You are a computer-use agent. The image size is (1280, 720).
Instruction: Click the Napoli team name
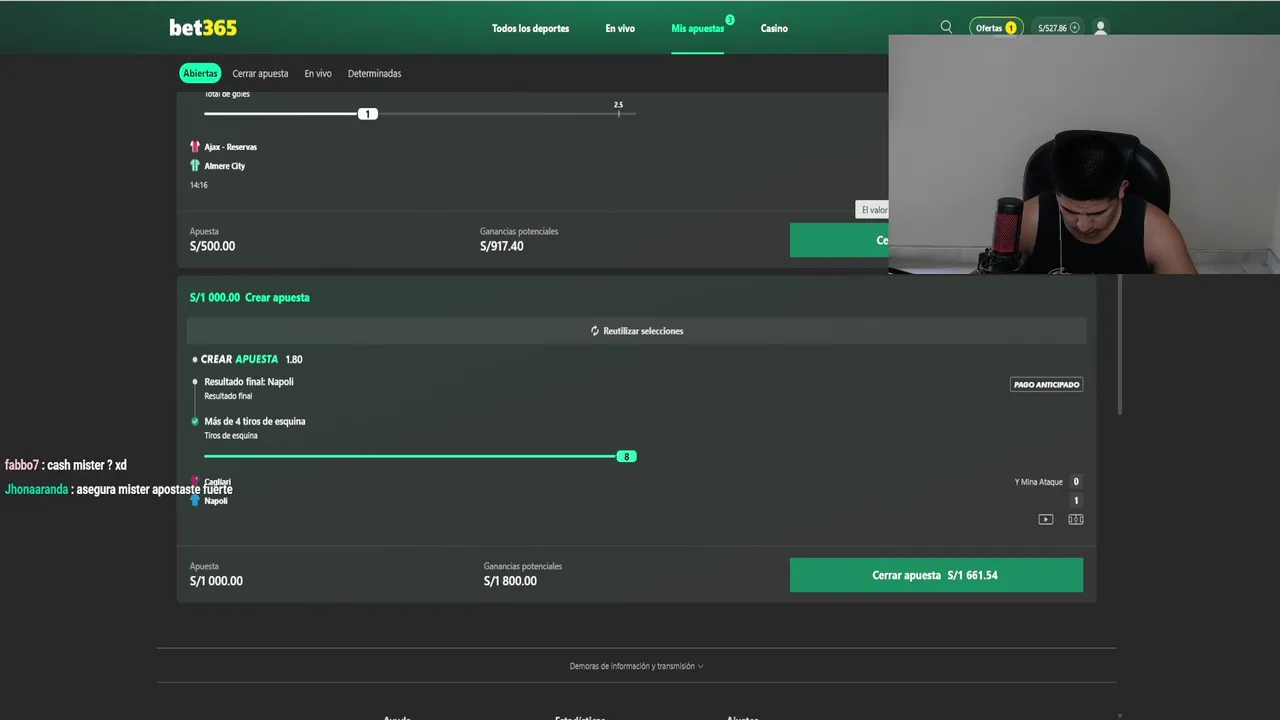216,500
